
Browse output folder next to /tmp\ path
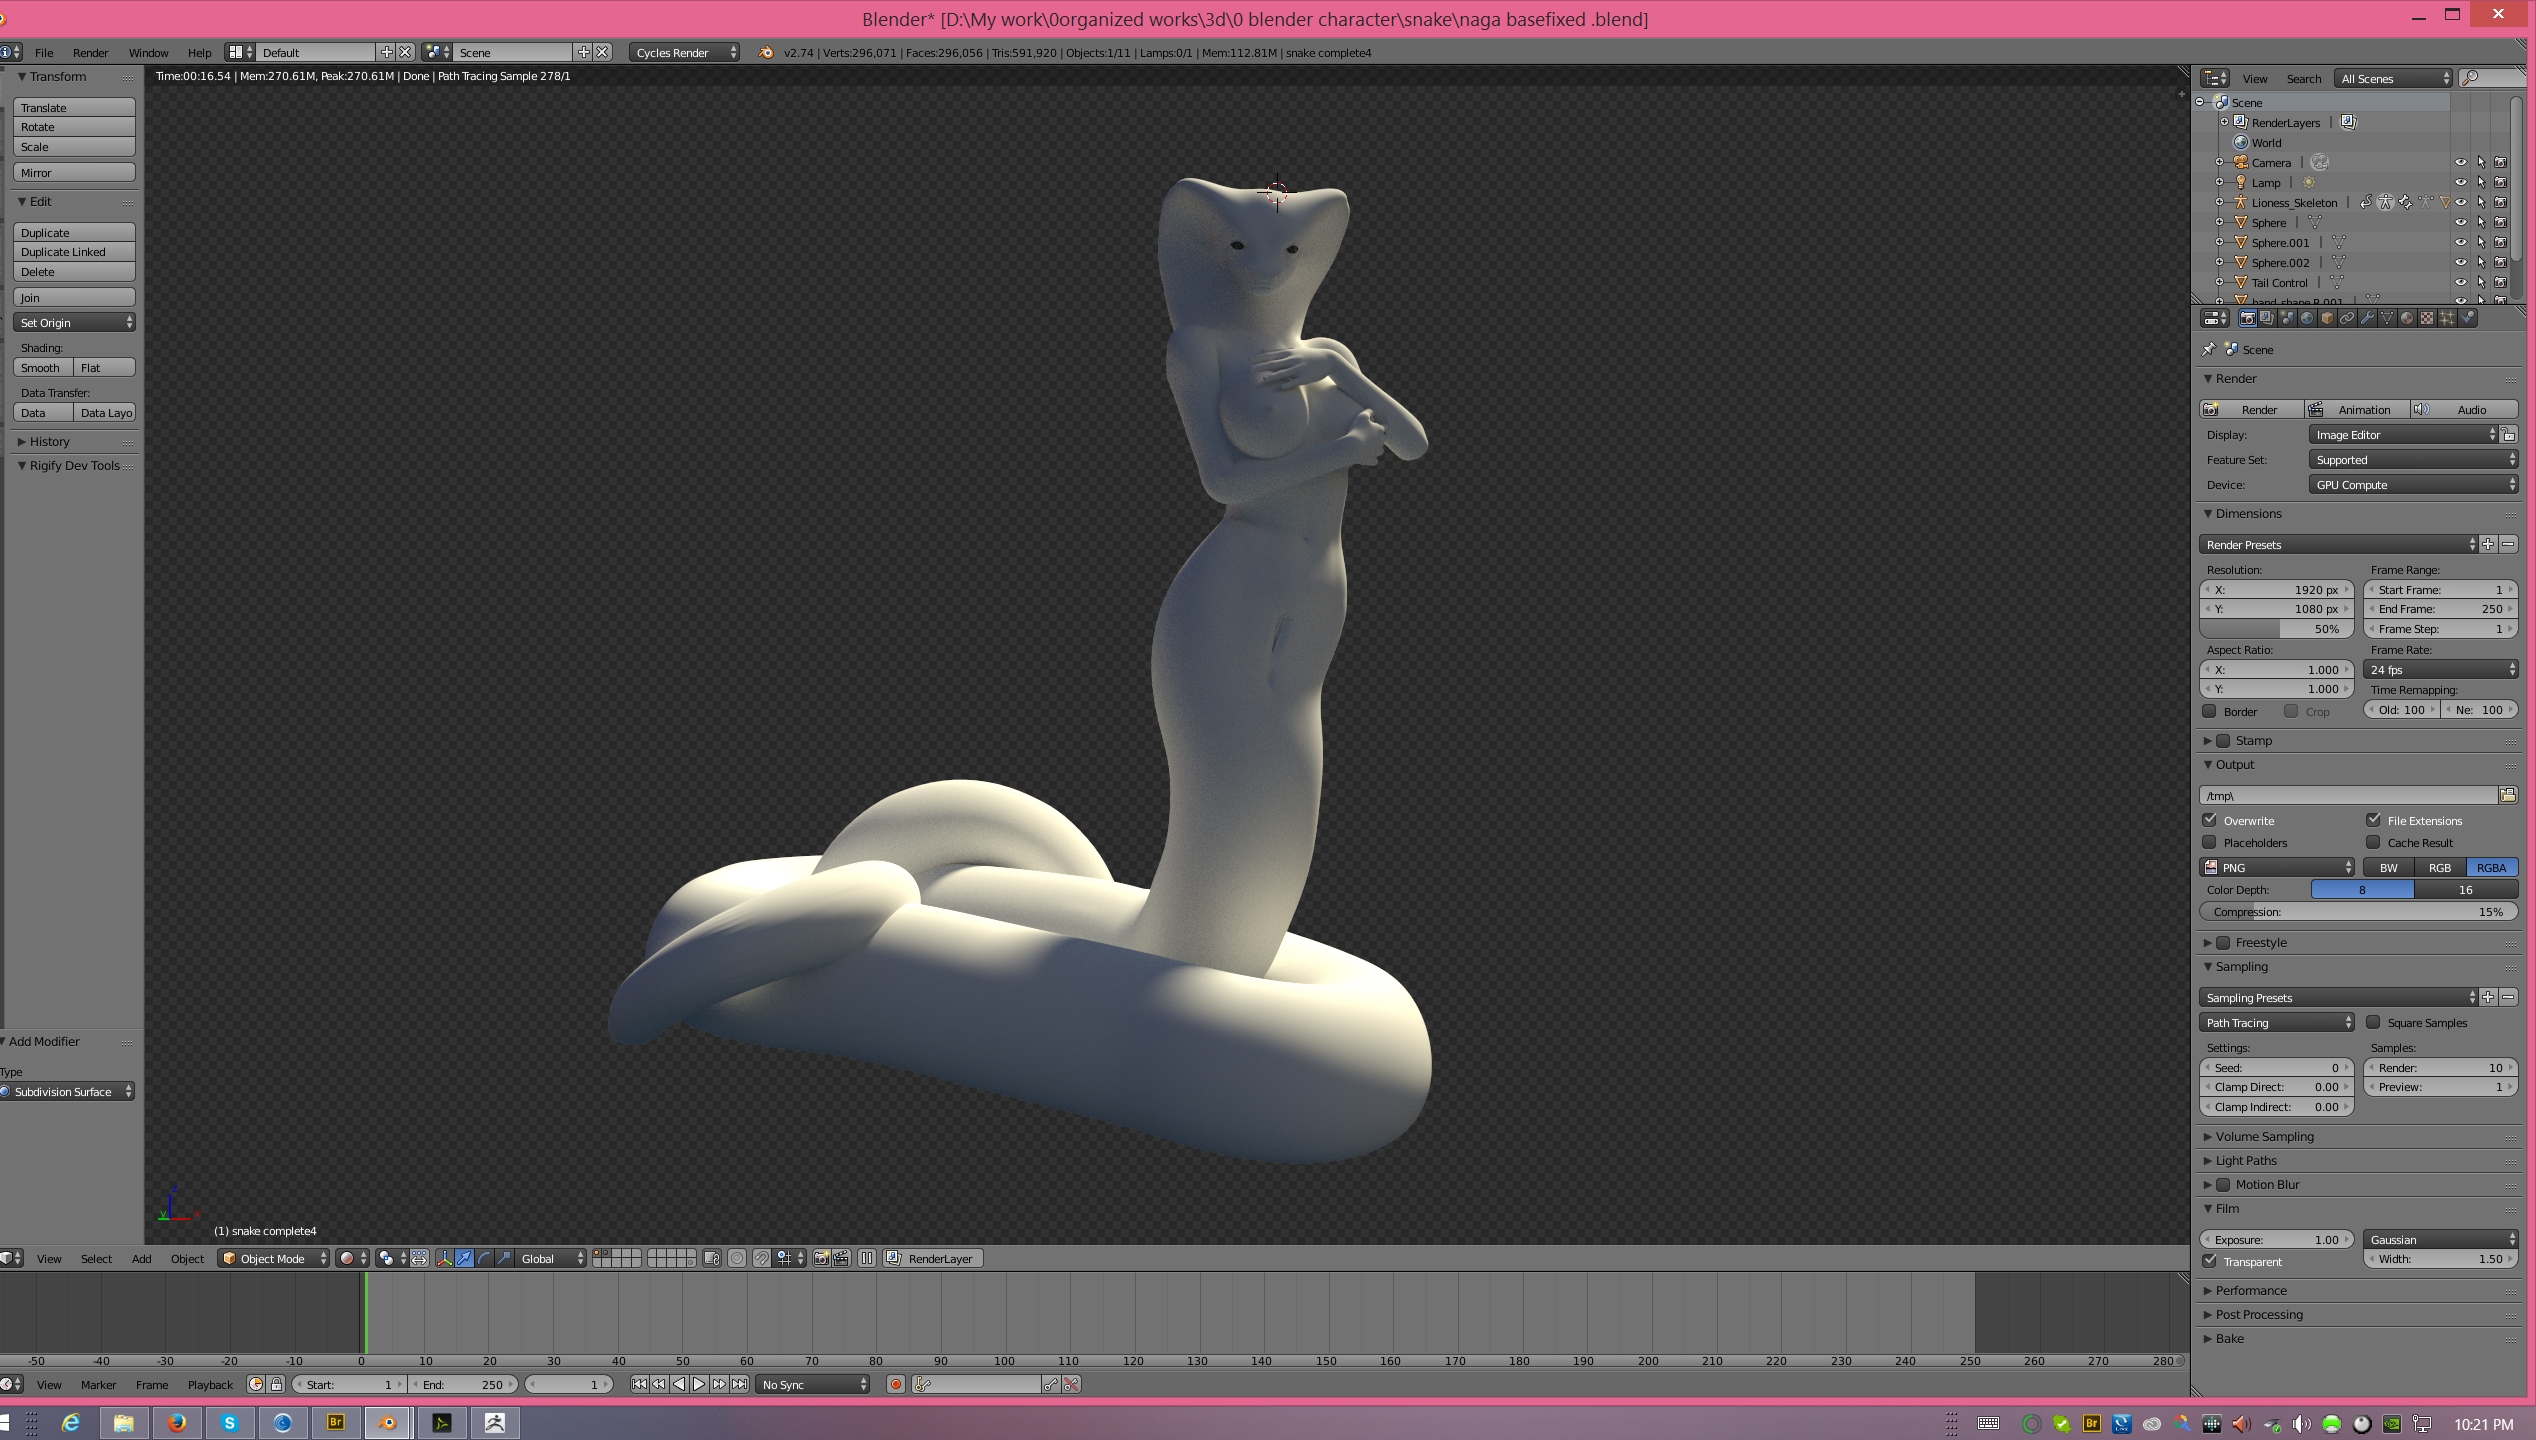2507,795
